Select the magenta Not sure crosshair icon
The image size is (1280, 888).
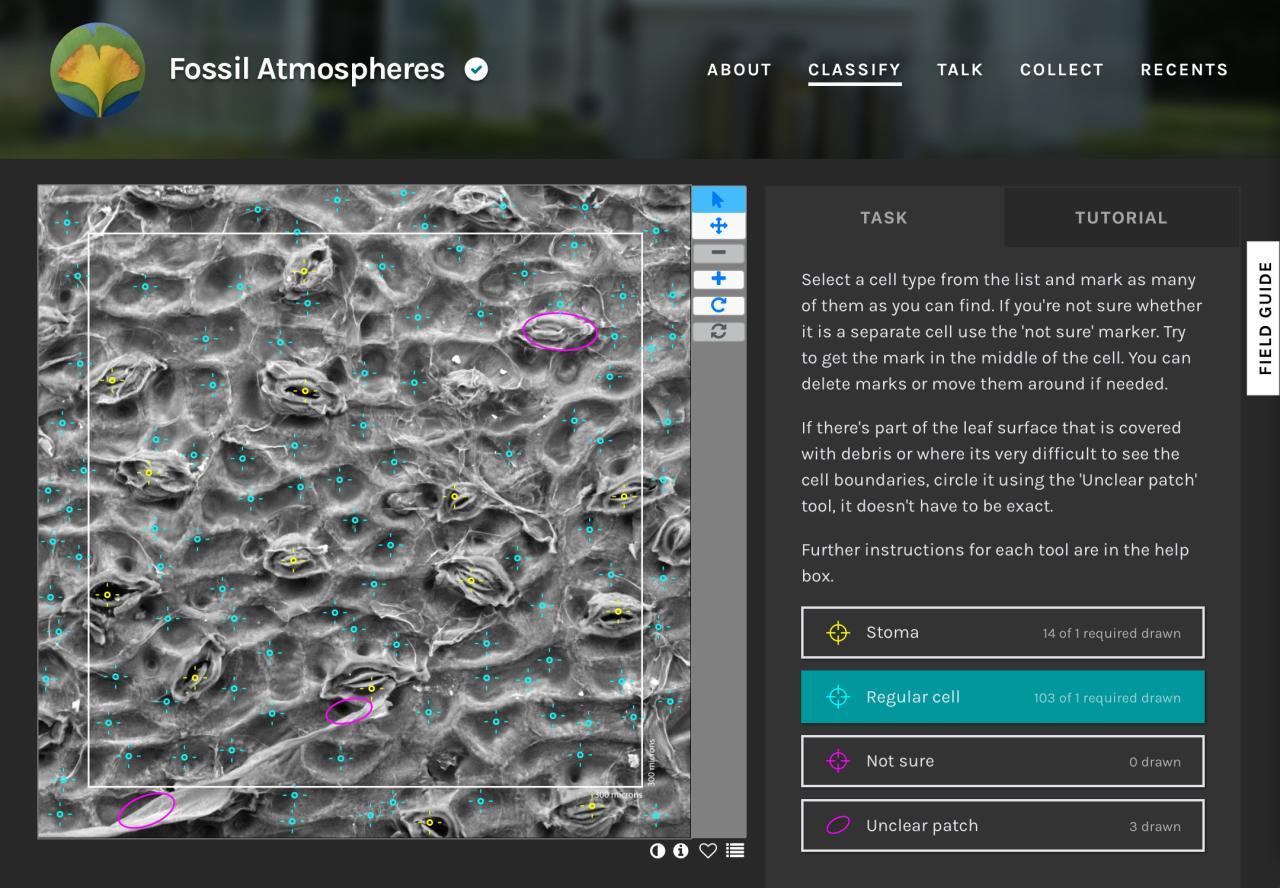pyautogui.click(x=838, y=761)
